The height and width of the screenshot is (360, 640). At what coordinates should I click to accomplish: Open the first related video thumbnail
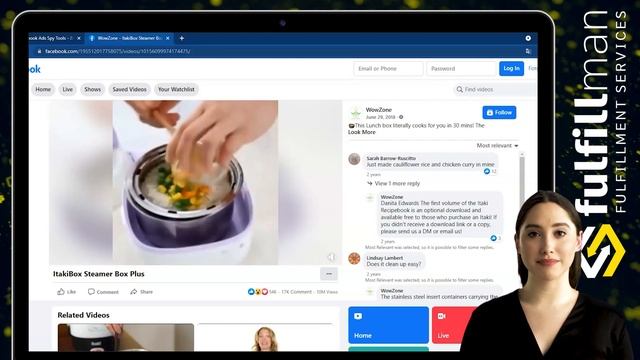point(126,337)
